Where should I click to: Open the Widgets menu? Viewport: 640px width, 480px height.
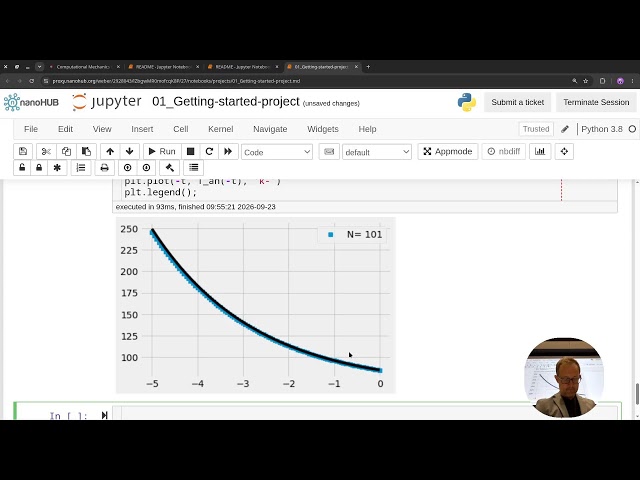click(323, 129)
